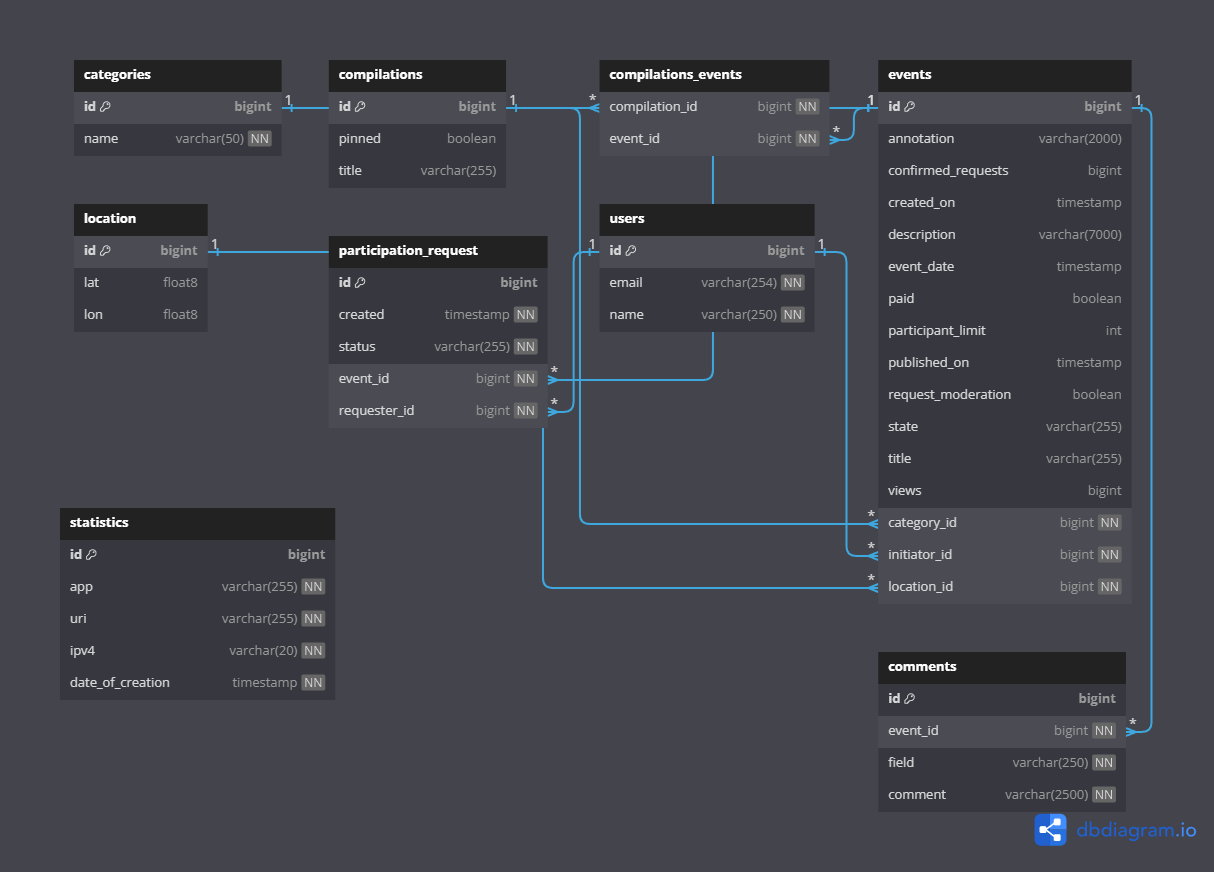
Task: Click the key icon in compilations id row
Action: pyautogui.click(x=360, y=106)
